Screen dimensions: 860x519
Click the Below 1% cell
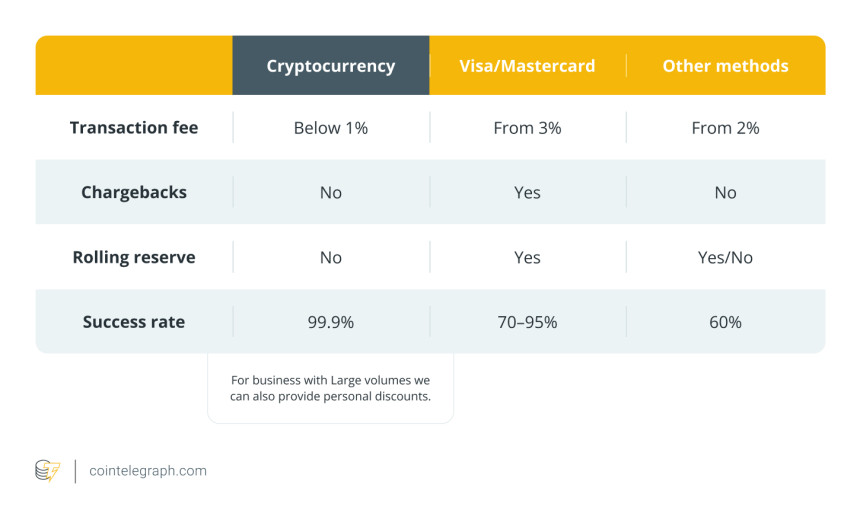click(331, 128)
